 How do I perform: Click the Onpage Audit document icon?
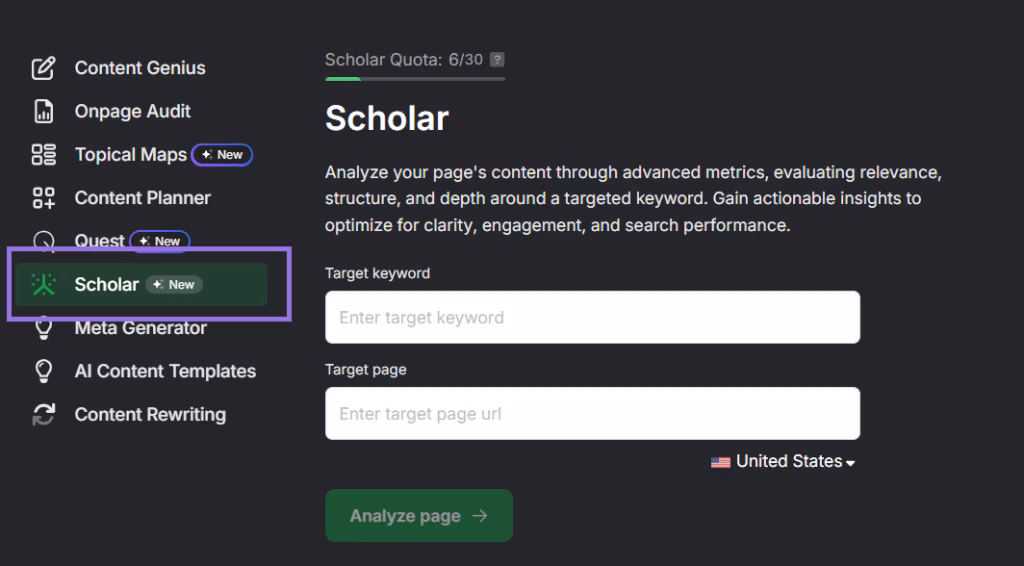click(x=43, y=111)
